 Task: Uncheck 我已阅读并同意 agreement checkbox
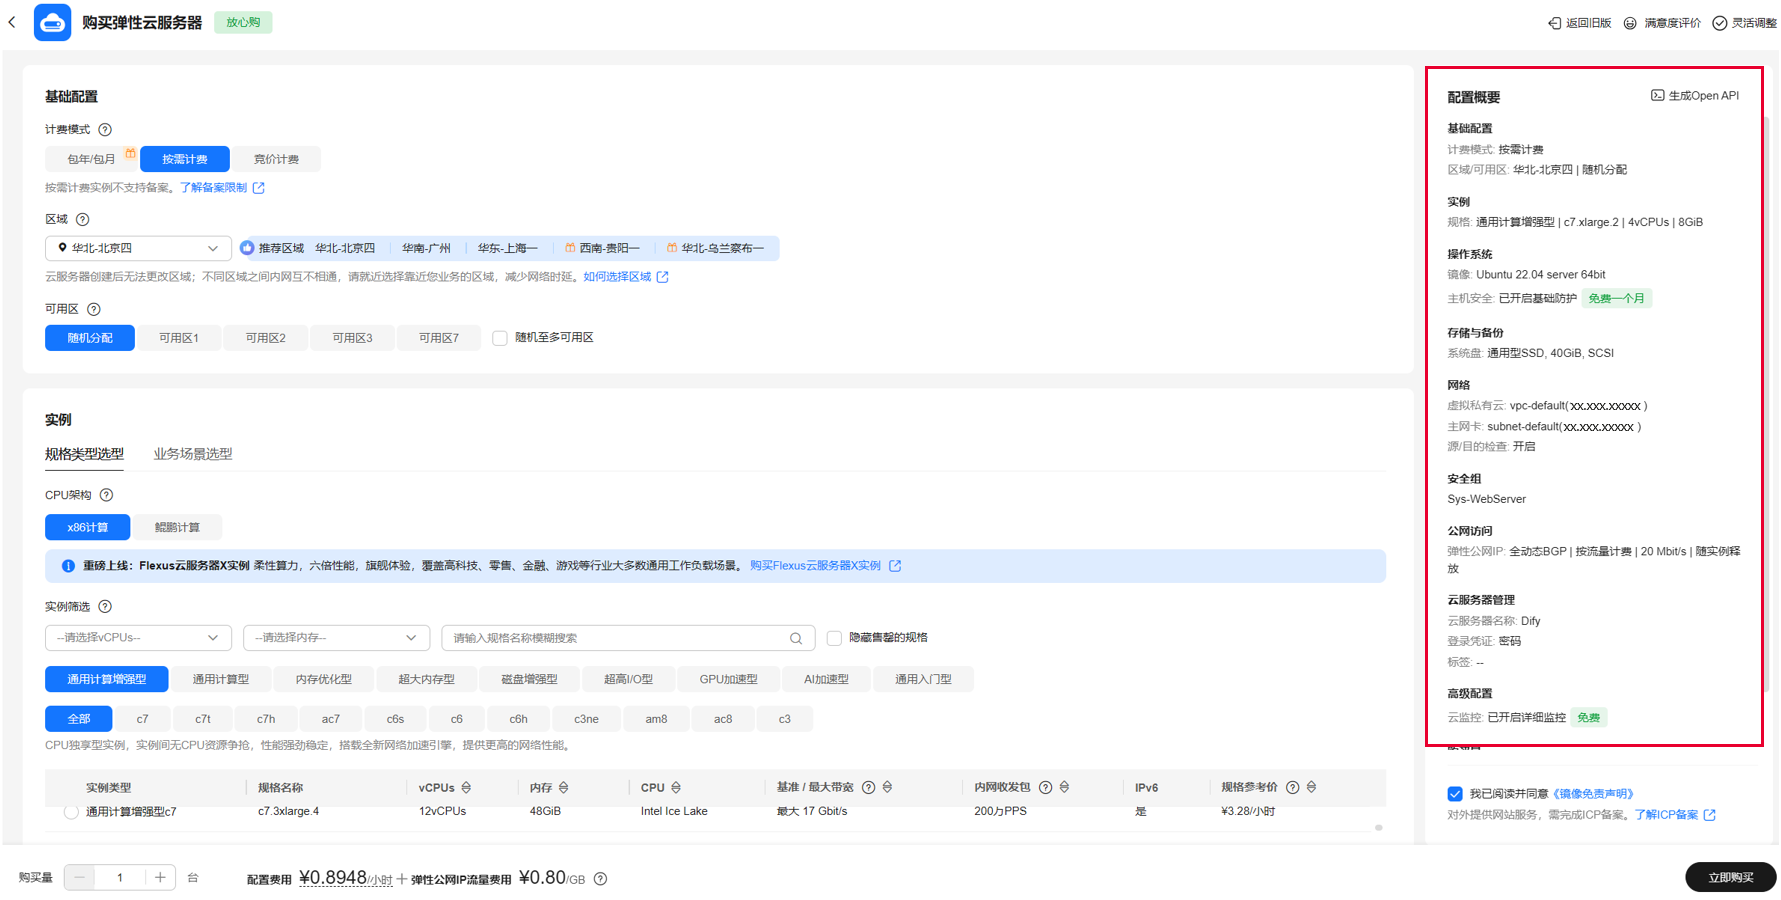(1455, 794)
